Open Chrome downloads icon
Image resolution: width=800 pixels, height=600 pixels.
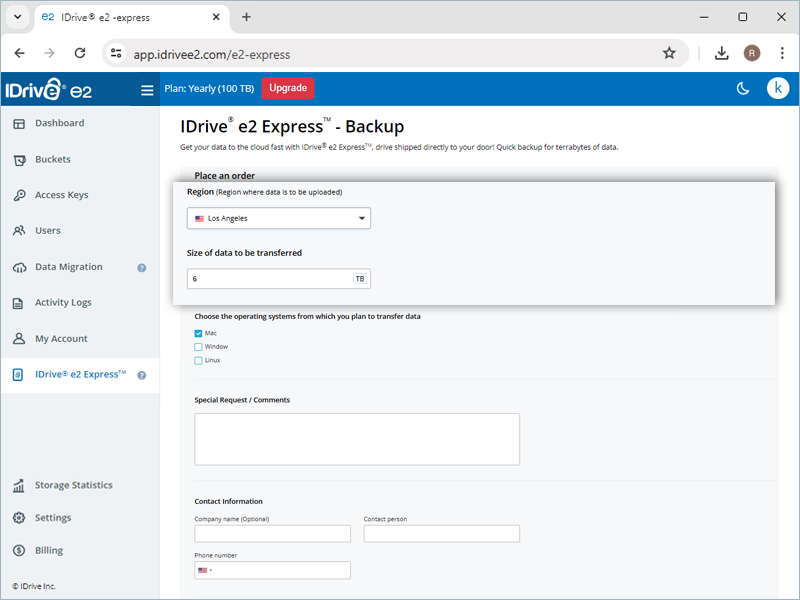tap(721, 53)
